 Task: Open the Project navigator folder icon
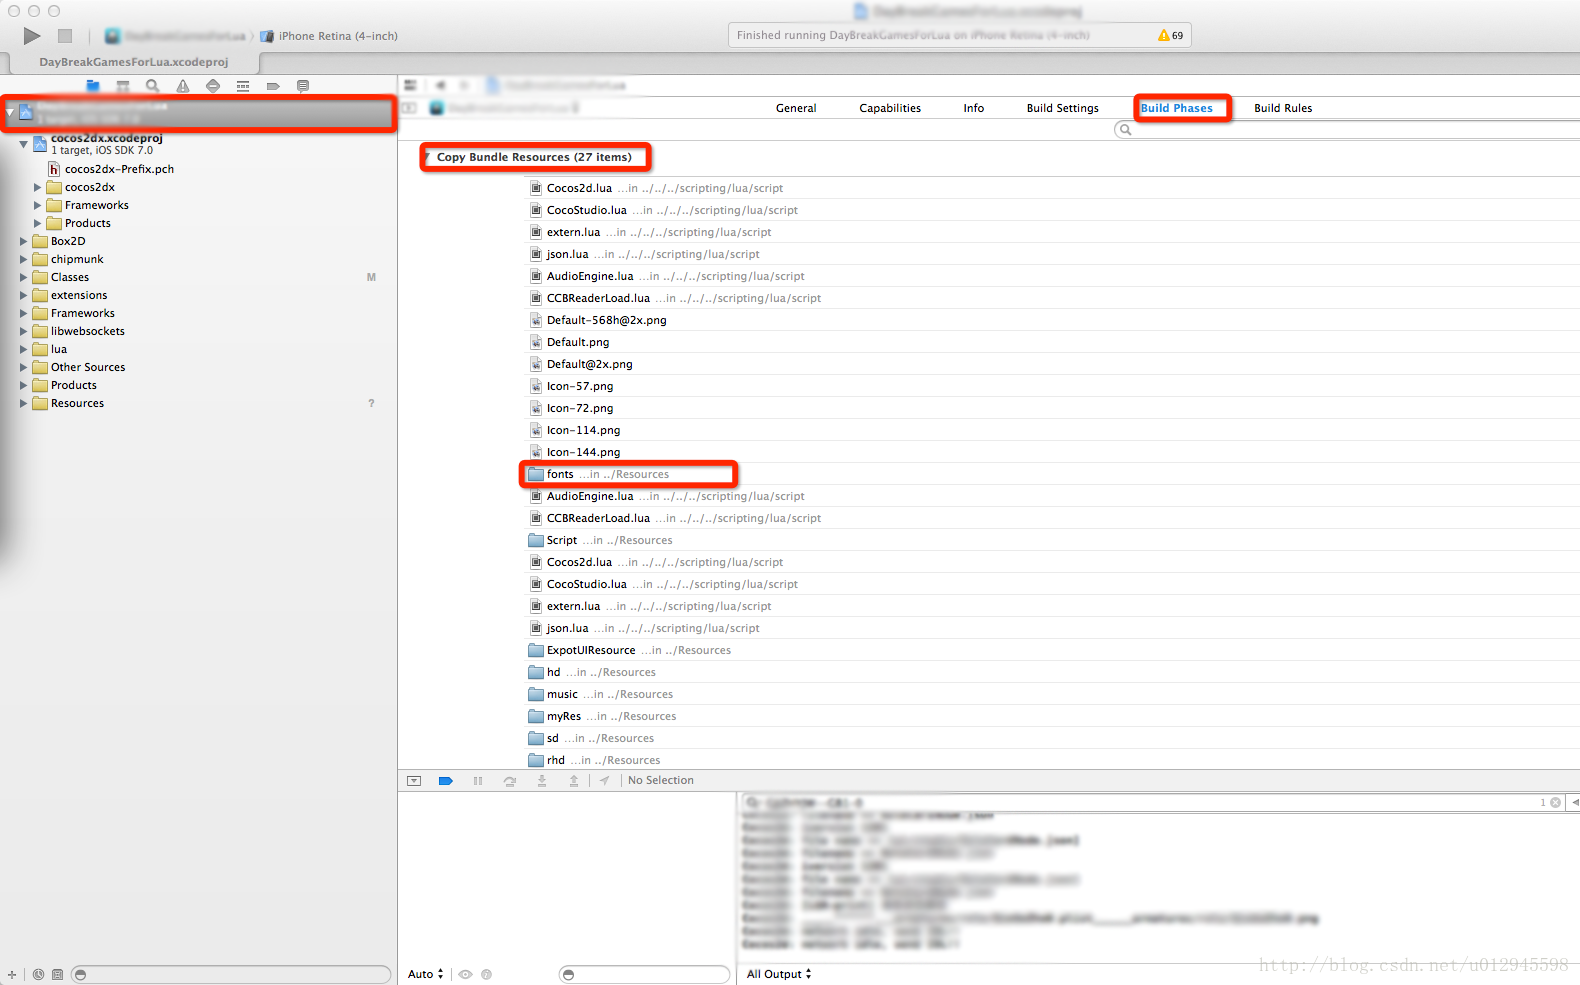pos(93,86)
